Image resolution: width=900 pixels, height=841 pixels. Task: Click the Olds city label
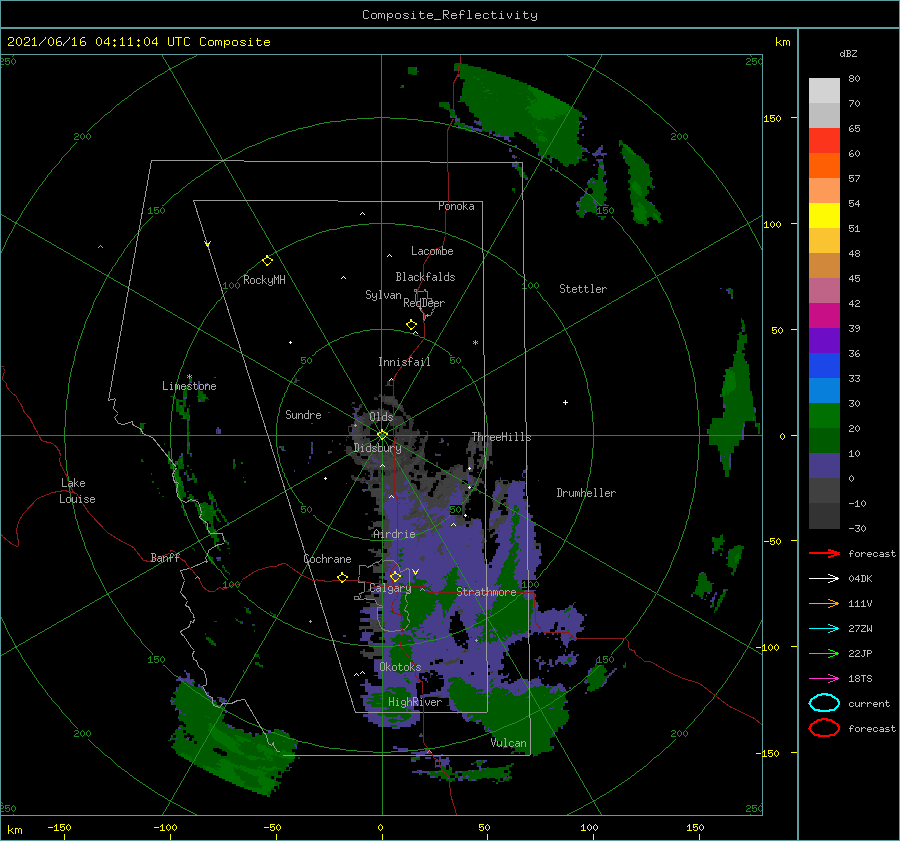(381, 416)
